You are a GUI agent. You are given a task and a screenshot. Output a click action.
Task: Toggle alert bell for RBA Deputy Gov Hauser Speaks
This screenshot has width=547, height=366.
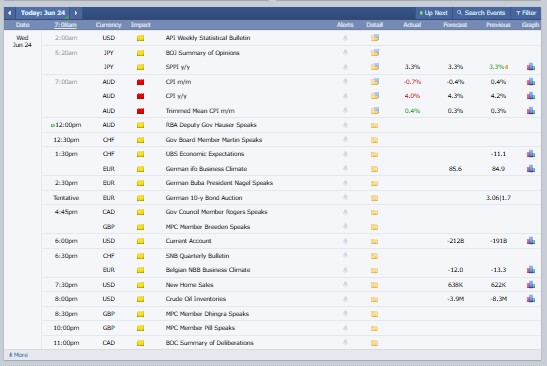[x=345, y=125]
